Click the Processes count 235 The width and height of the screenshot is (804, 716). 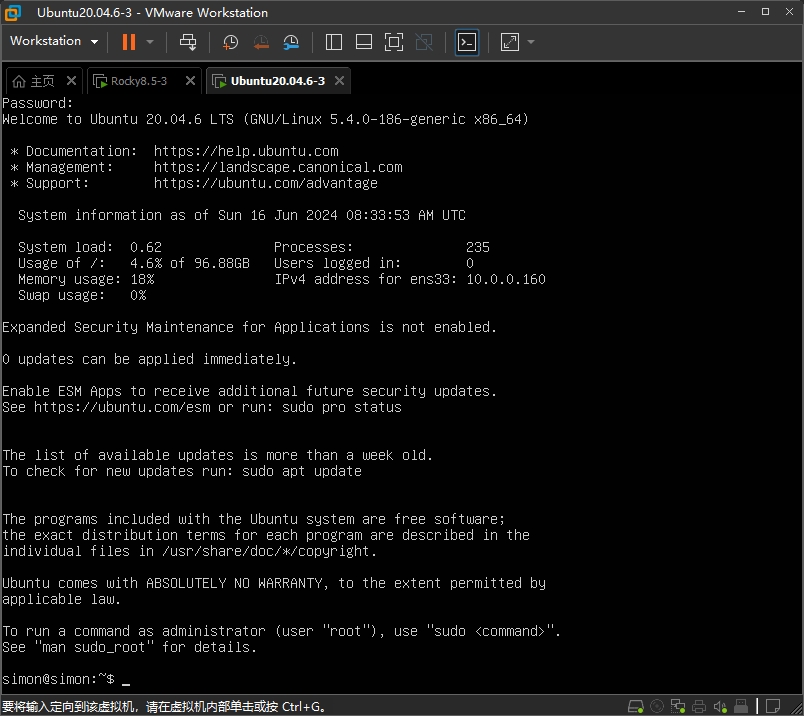(x=477, y=247)
